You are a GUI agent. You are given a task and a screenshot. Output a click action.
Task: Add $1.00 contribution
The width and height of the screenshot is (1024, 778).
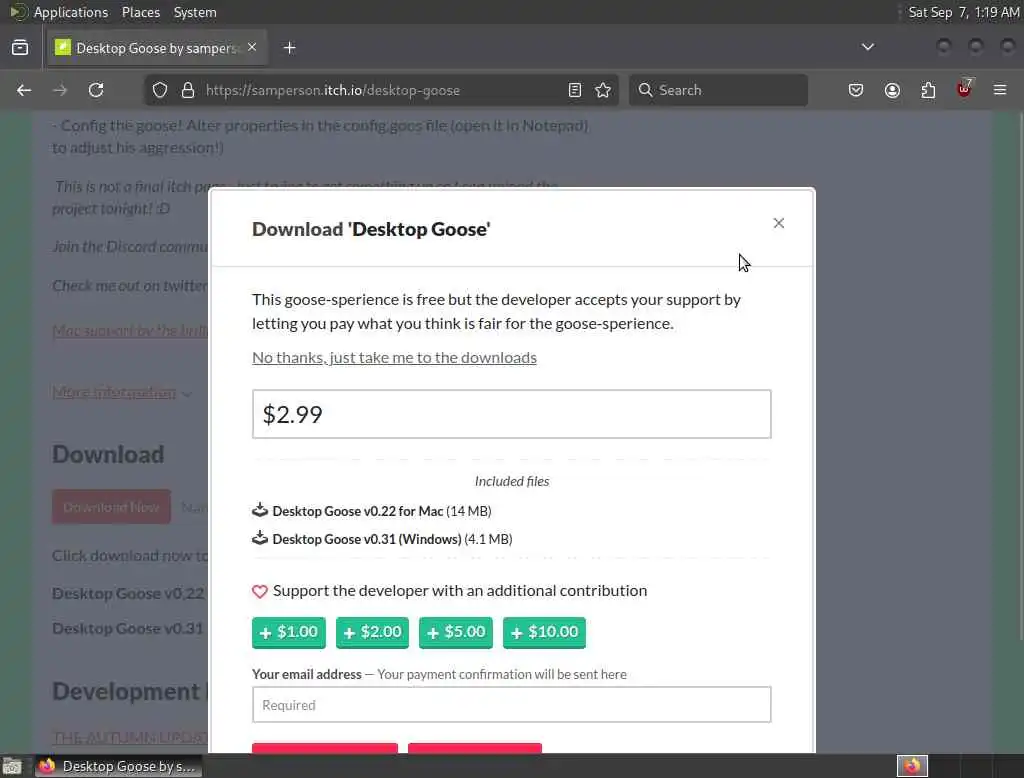(x=289, y=632)
